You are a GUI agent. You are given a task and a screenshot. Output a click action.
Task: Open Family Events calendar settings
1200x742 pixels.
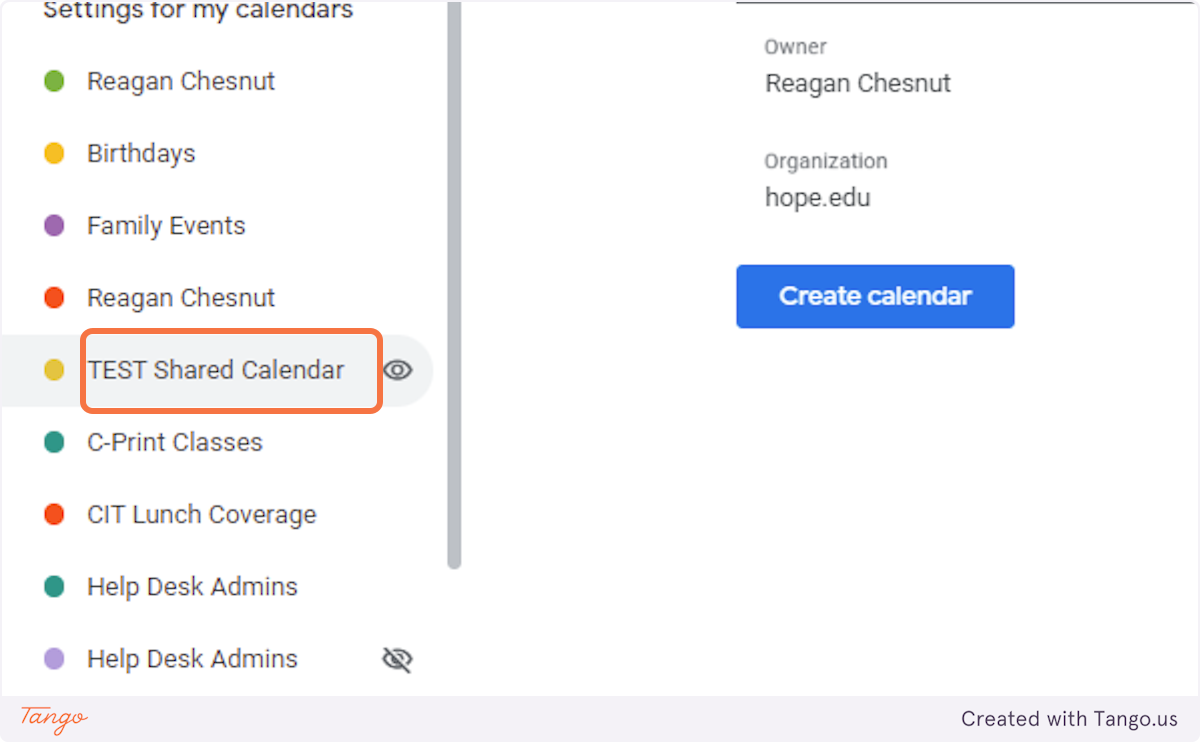[166, 226]
